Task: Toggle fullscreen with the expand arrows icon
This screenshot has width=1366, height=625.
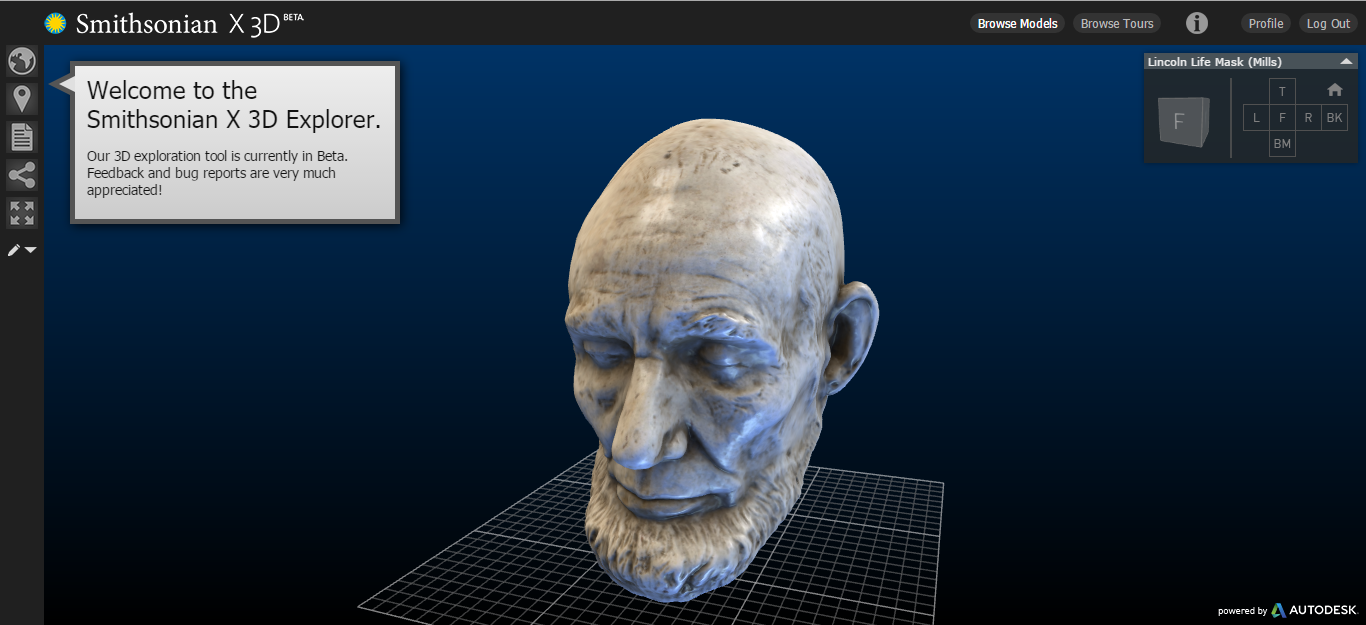Action: (22, 212)
